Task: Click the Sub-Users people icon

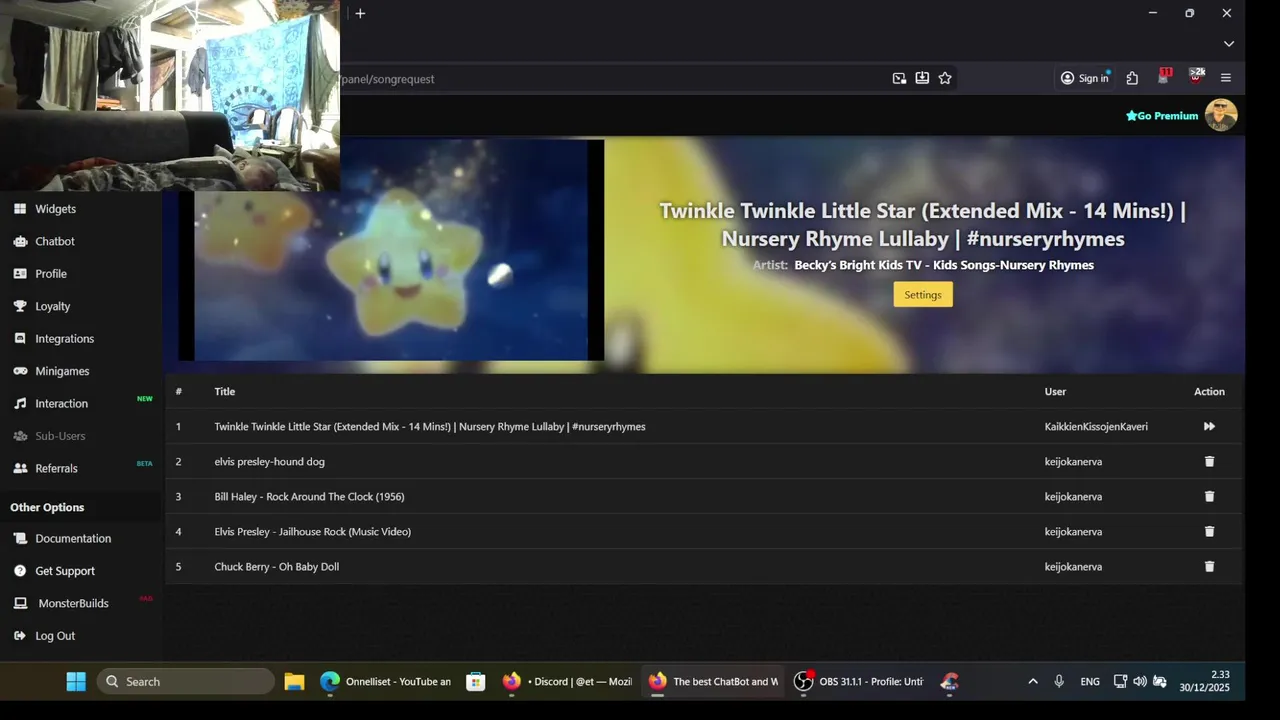Action: [x=20, y=436]
